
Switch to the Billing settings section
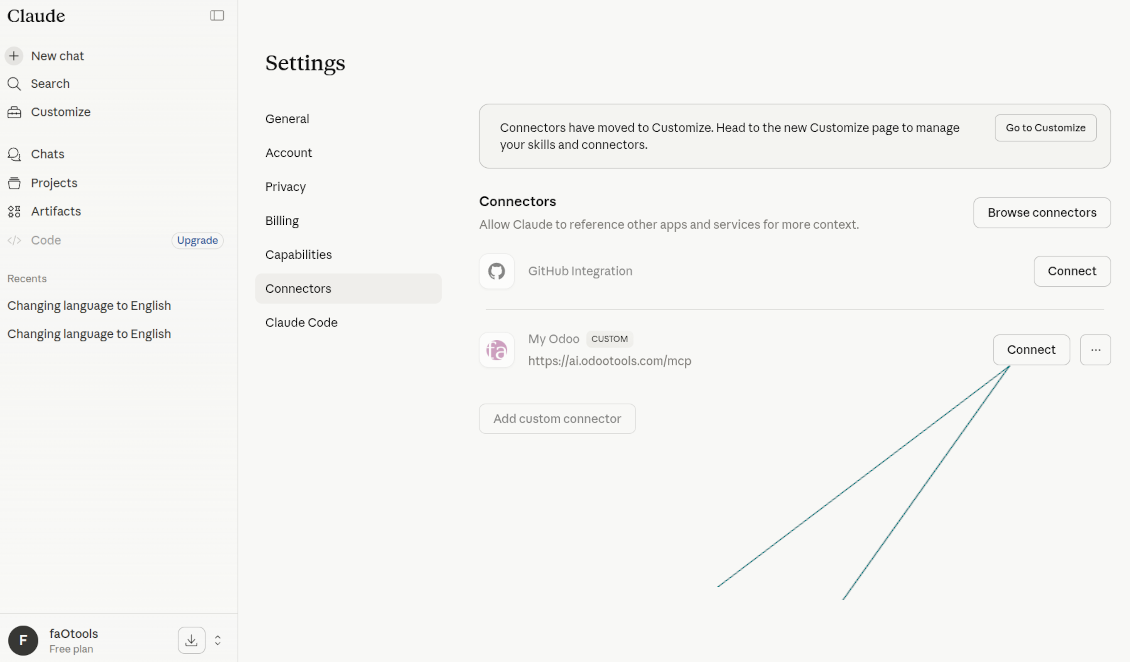point(282,220)
